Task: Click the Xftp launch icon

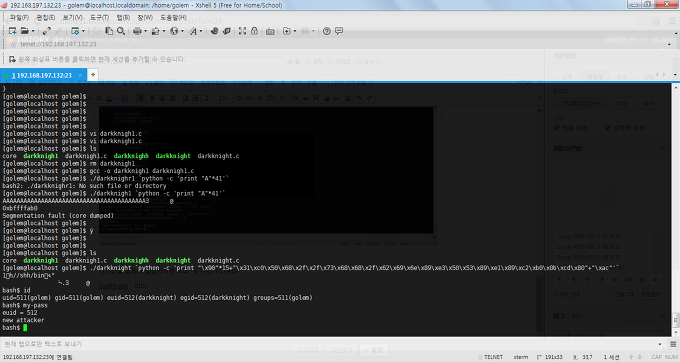Action: coord(214,31)
